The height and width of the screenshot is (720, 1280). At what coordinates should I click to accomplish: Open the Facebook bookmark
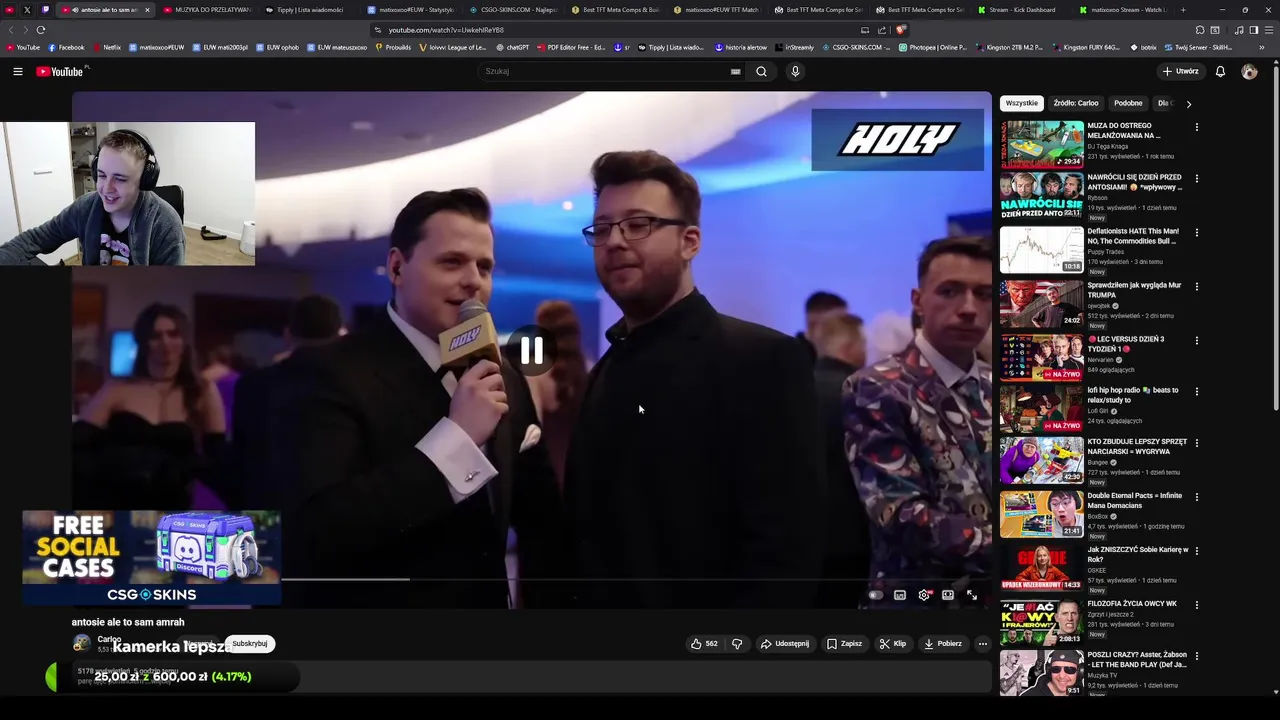coord(67,47)
